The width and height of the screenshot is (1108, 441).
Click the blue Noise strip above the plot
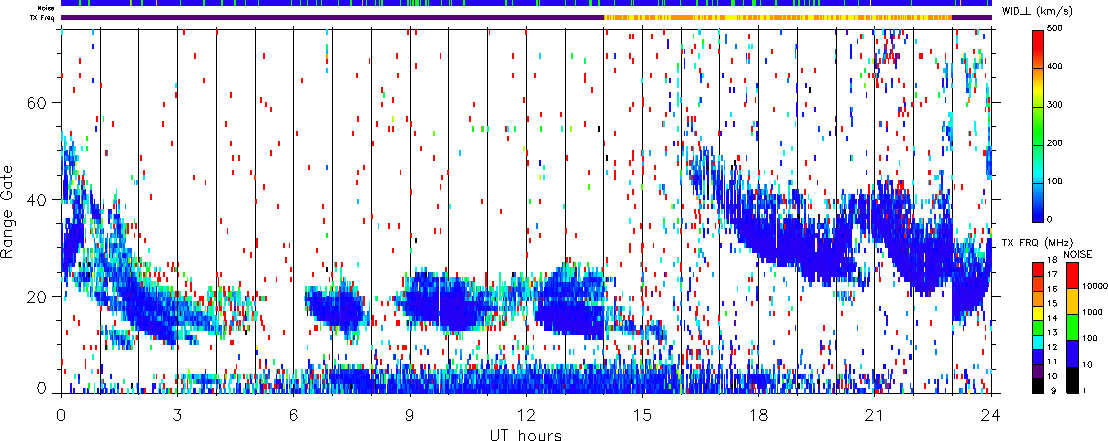click(526, 4)
